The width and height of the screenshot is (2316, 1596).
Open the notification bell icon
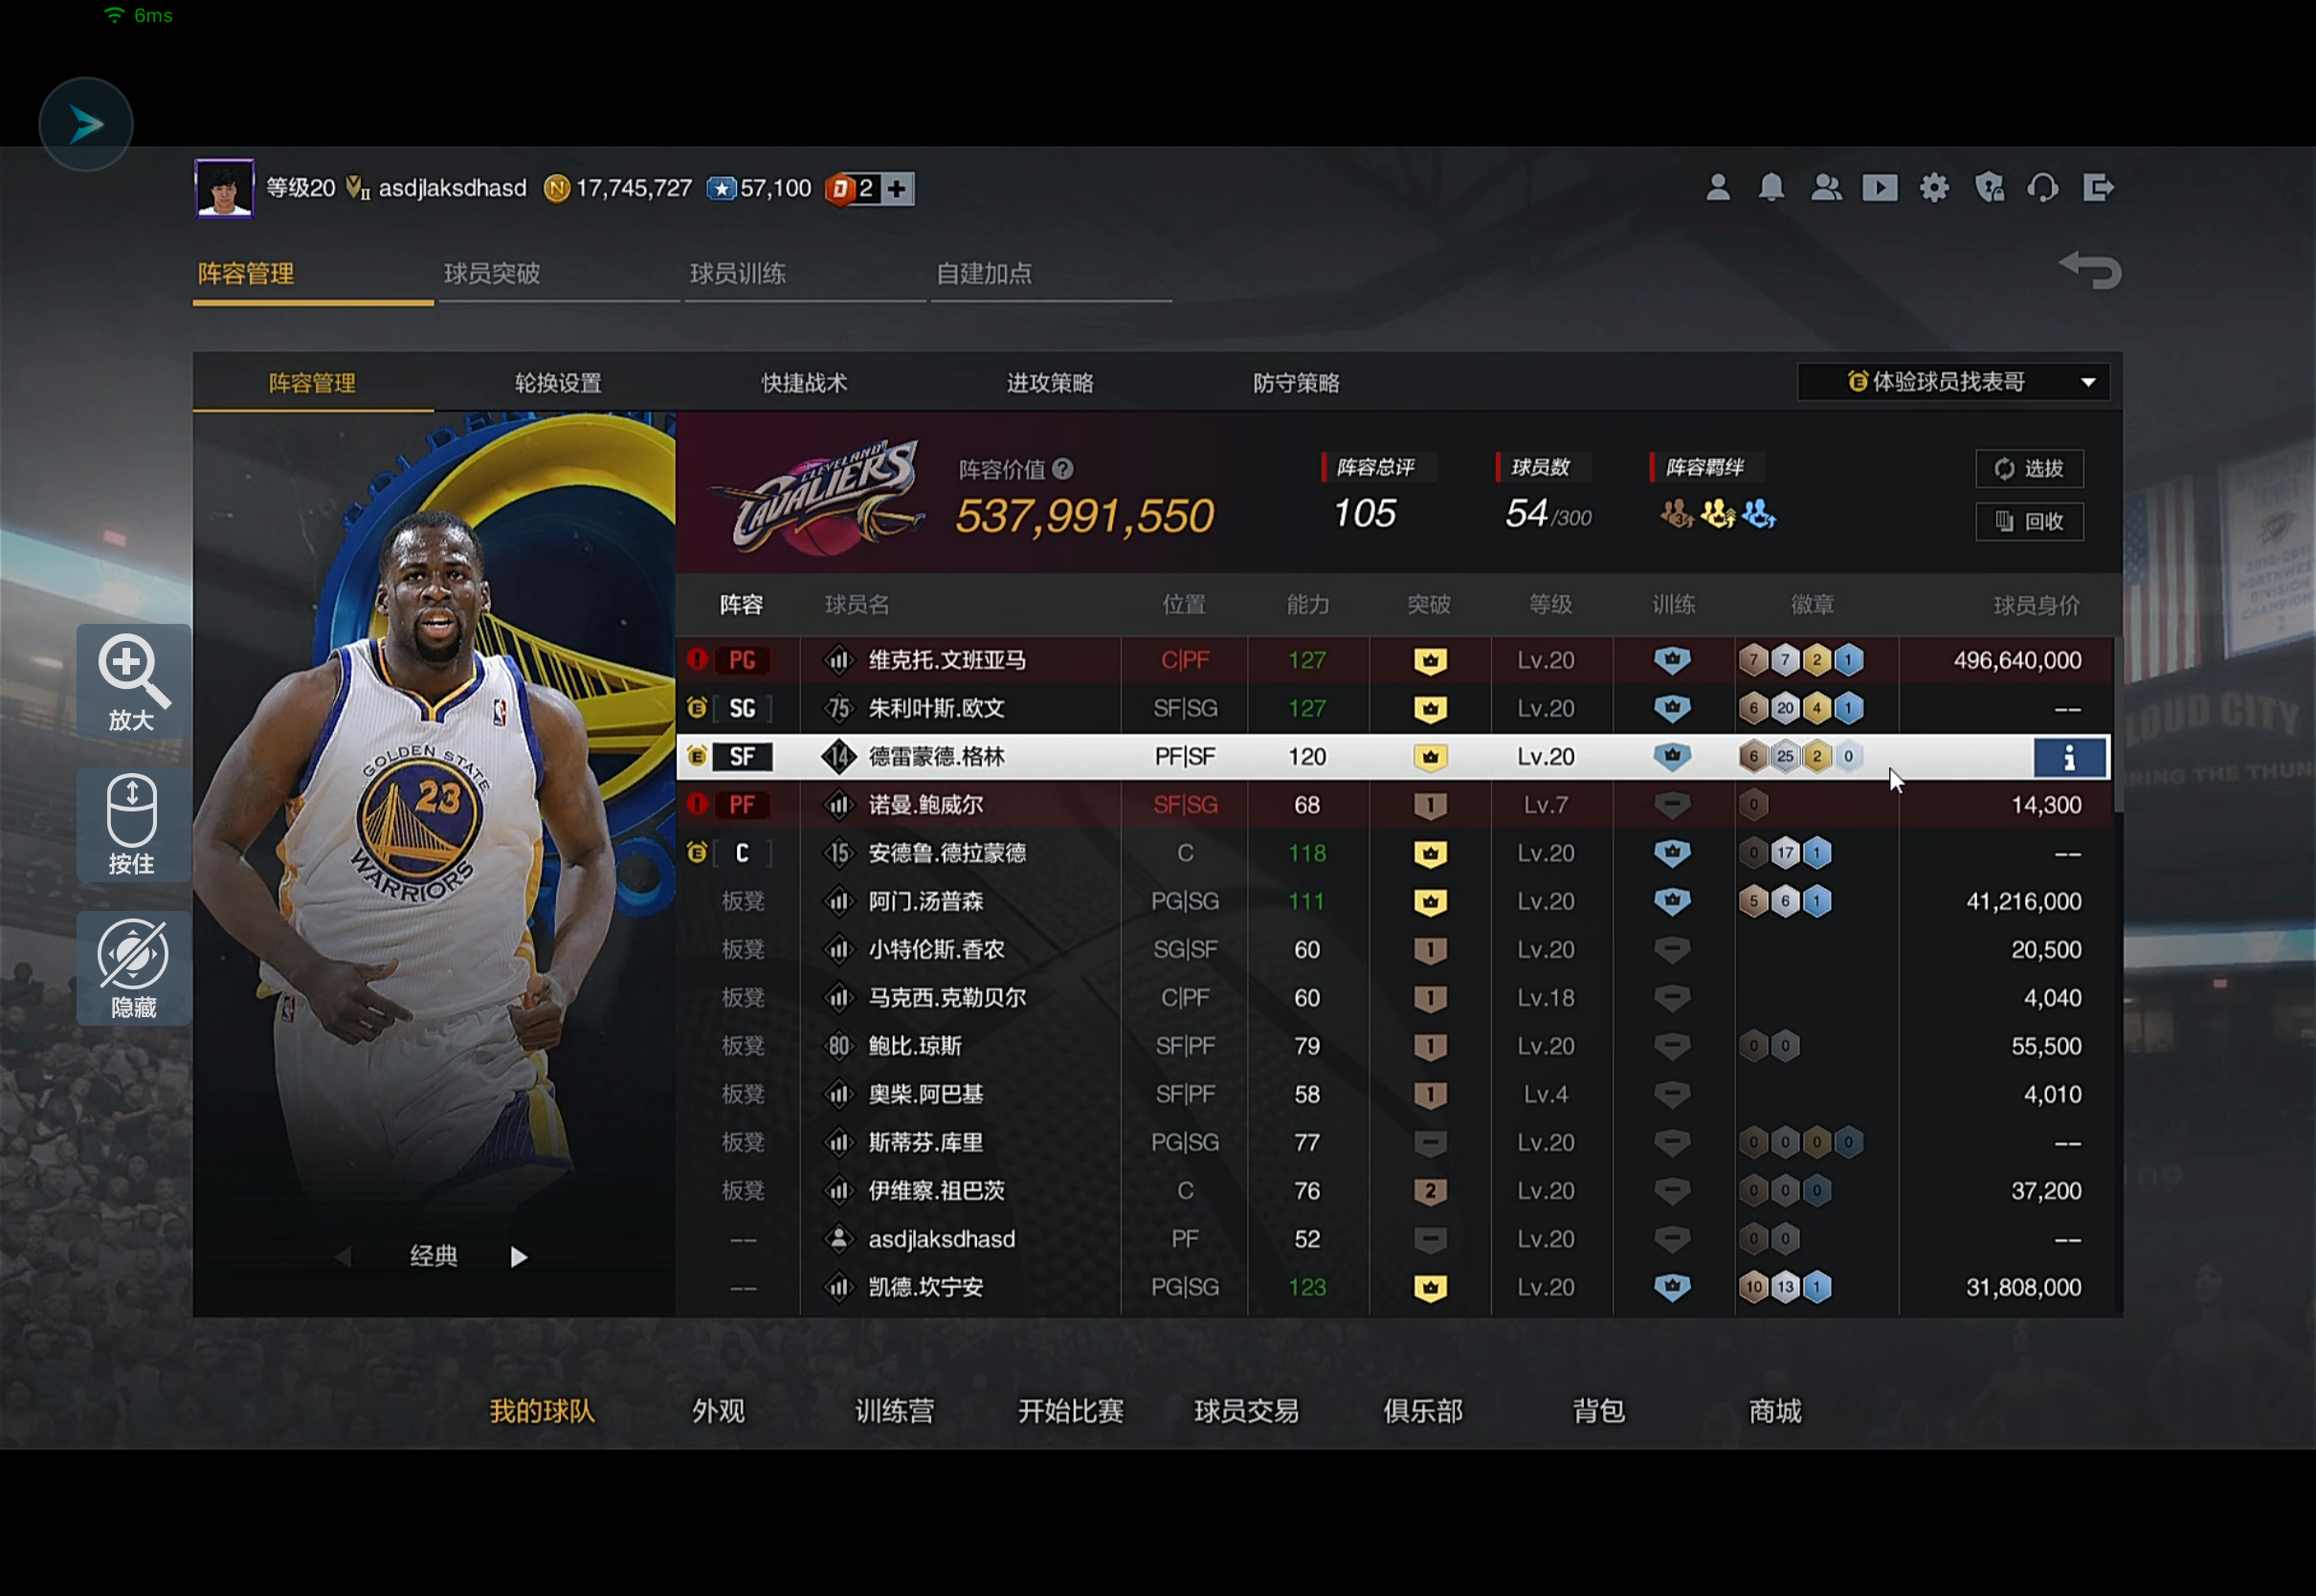(x=1771, y=188)
